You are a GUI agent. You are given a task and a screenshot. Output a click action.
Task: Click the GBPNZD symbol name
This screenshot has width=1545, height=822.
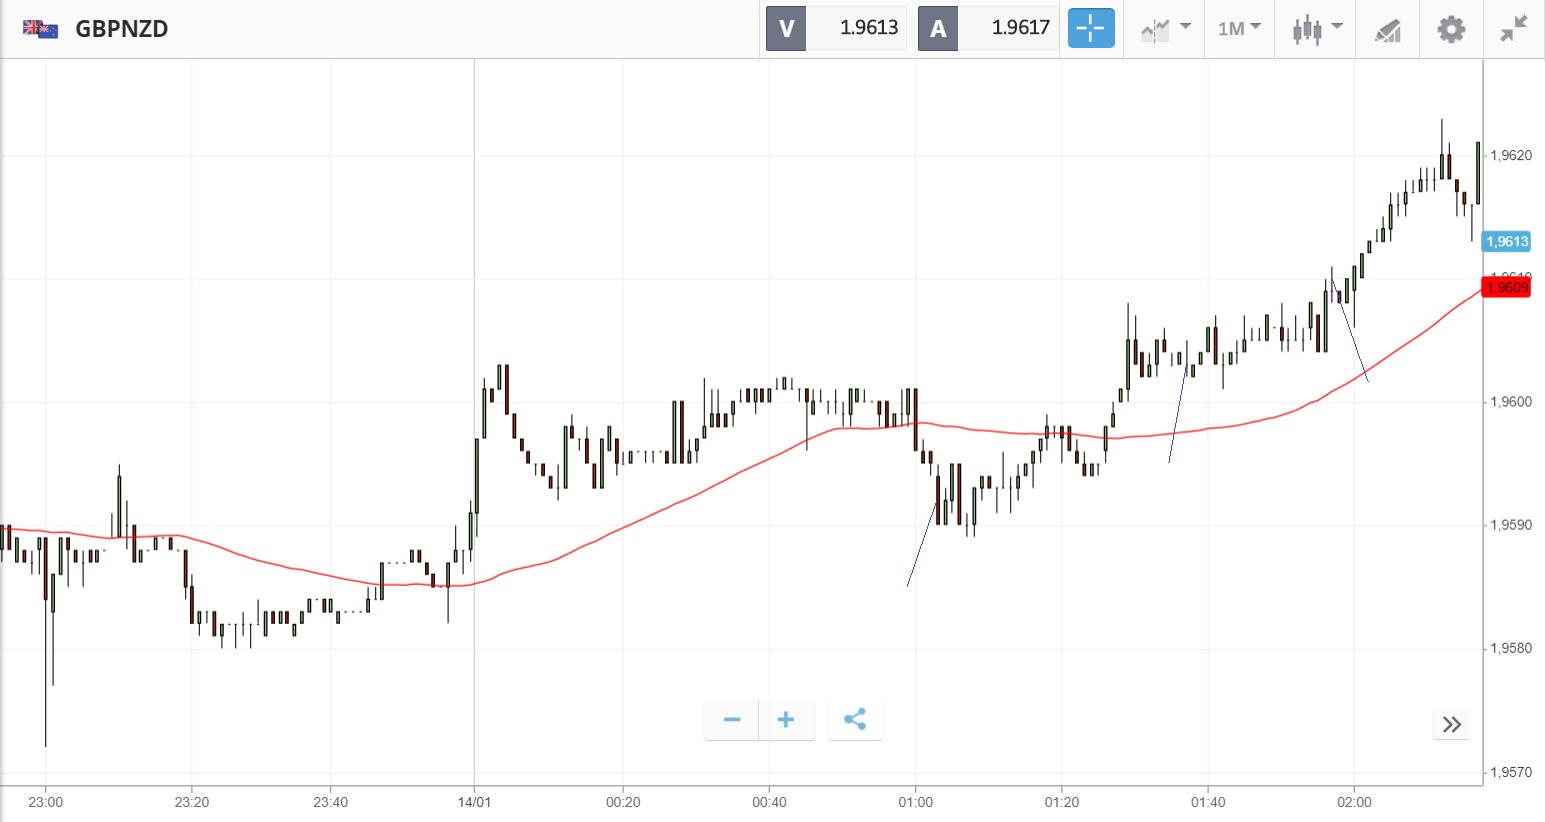point(122,29)
